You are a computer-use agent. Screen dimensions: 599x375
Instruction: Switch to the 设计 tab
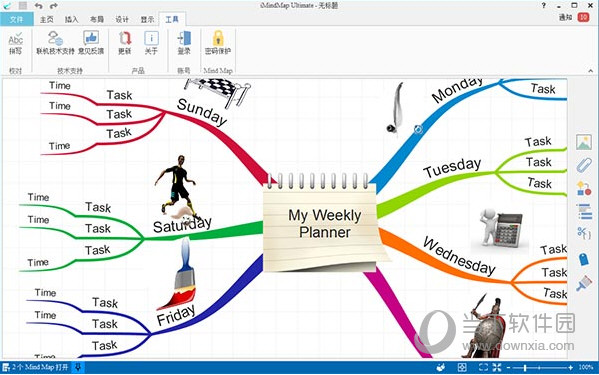[122, 19]
